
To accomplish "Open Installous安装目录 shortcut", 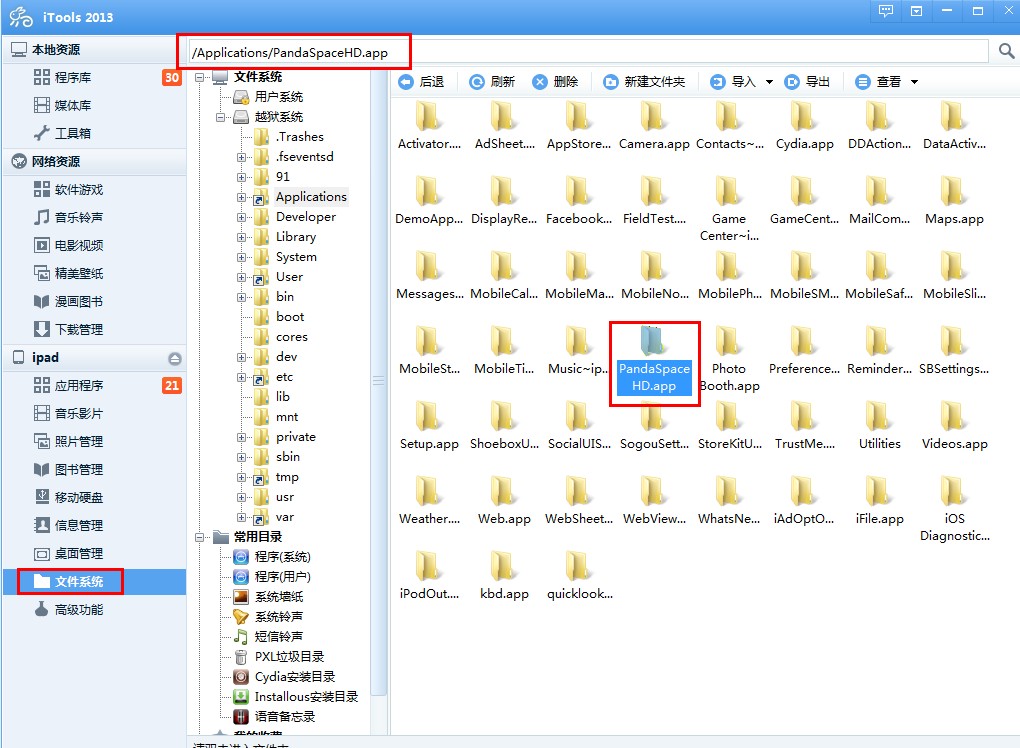I will (x=306, y=697).
